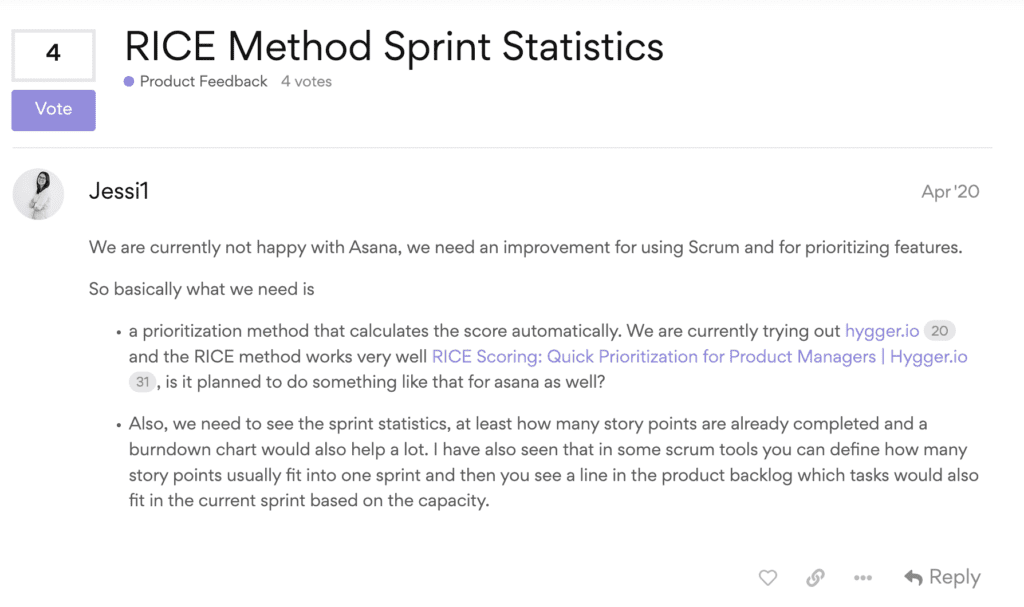Screen dimensions: 1024x607
Task: Click the topic title RICE Method Sprint Statistics
Action: 393,46
